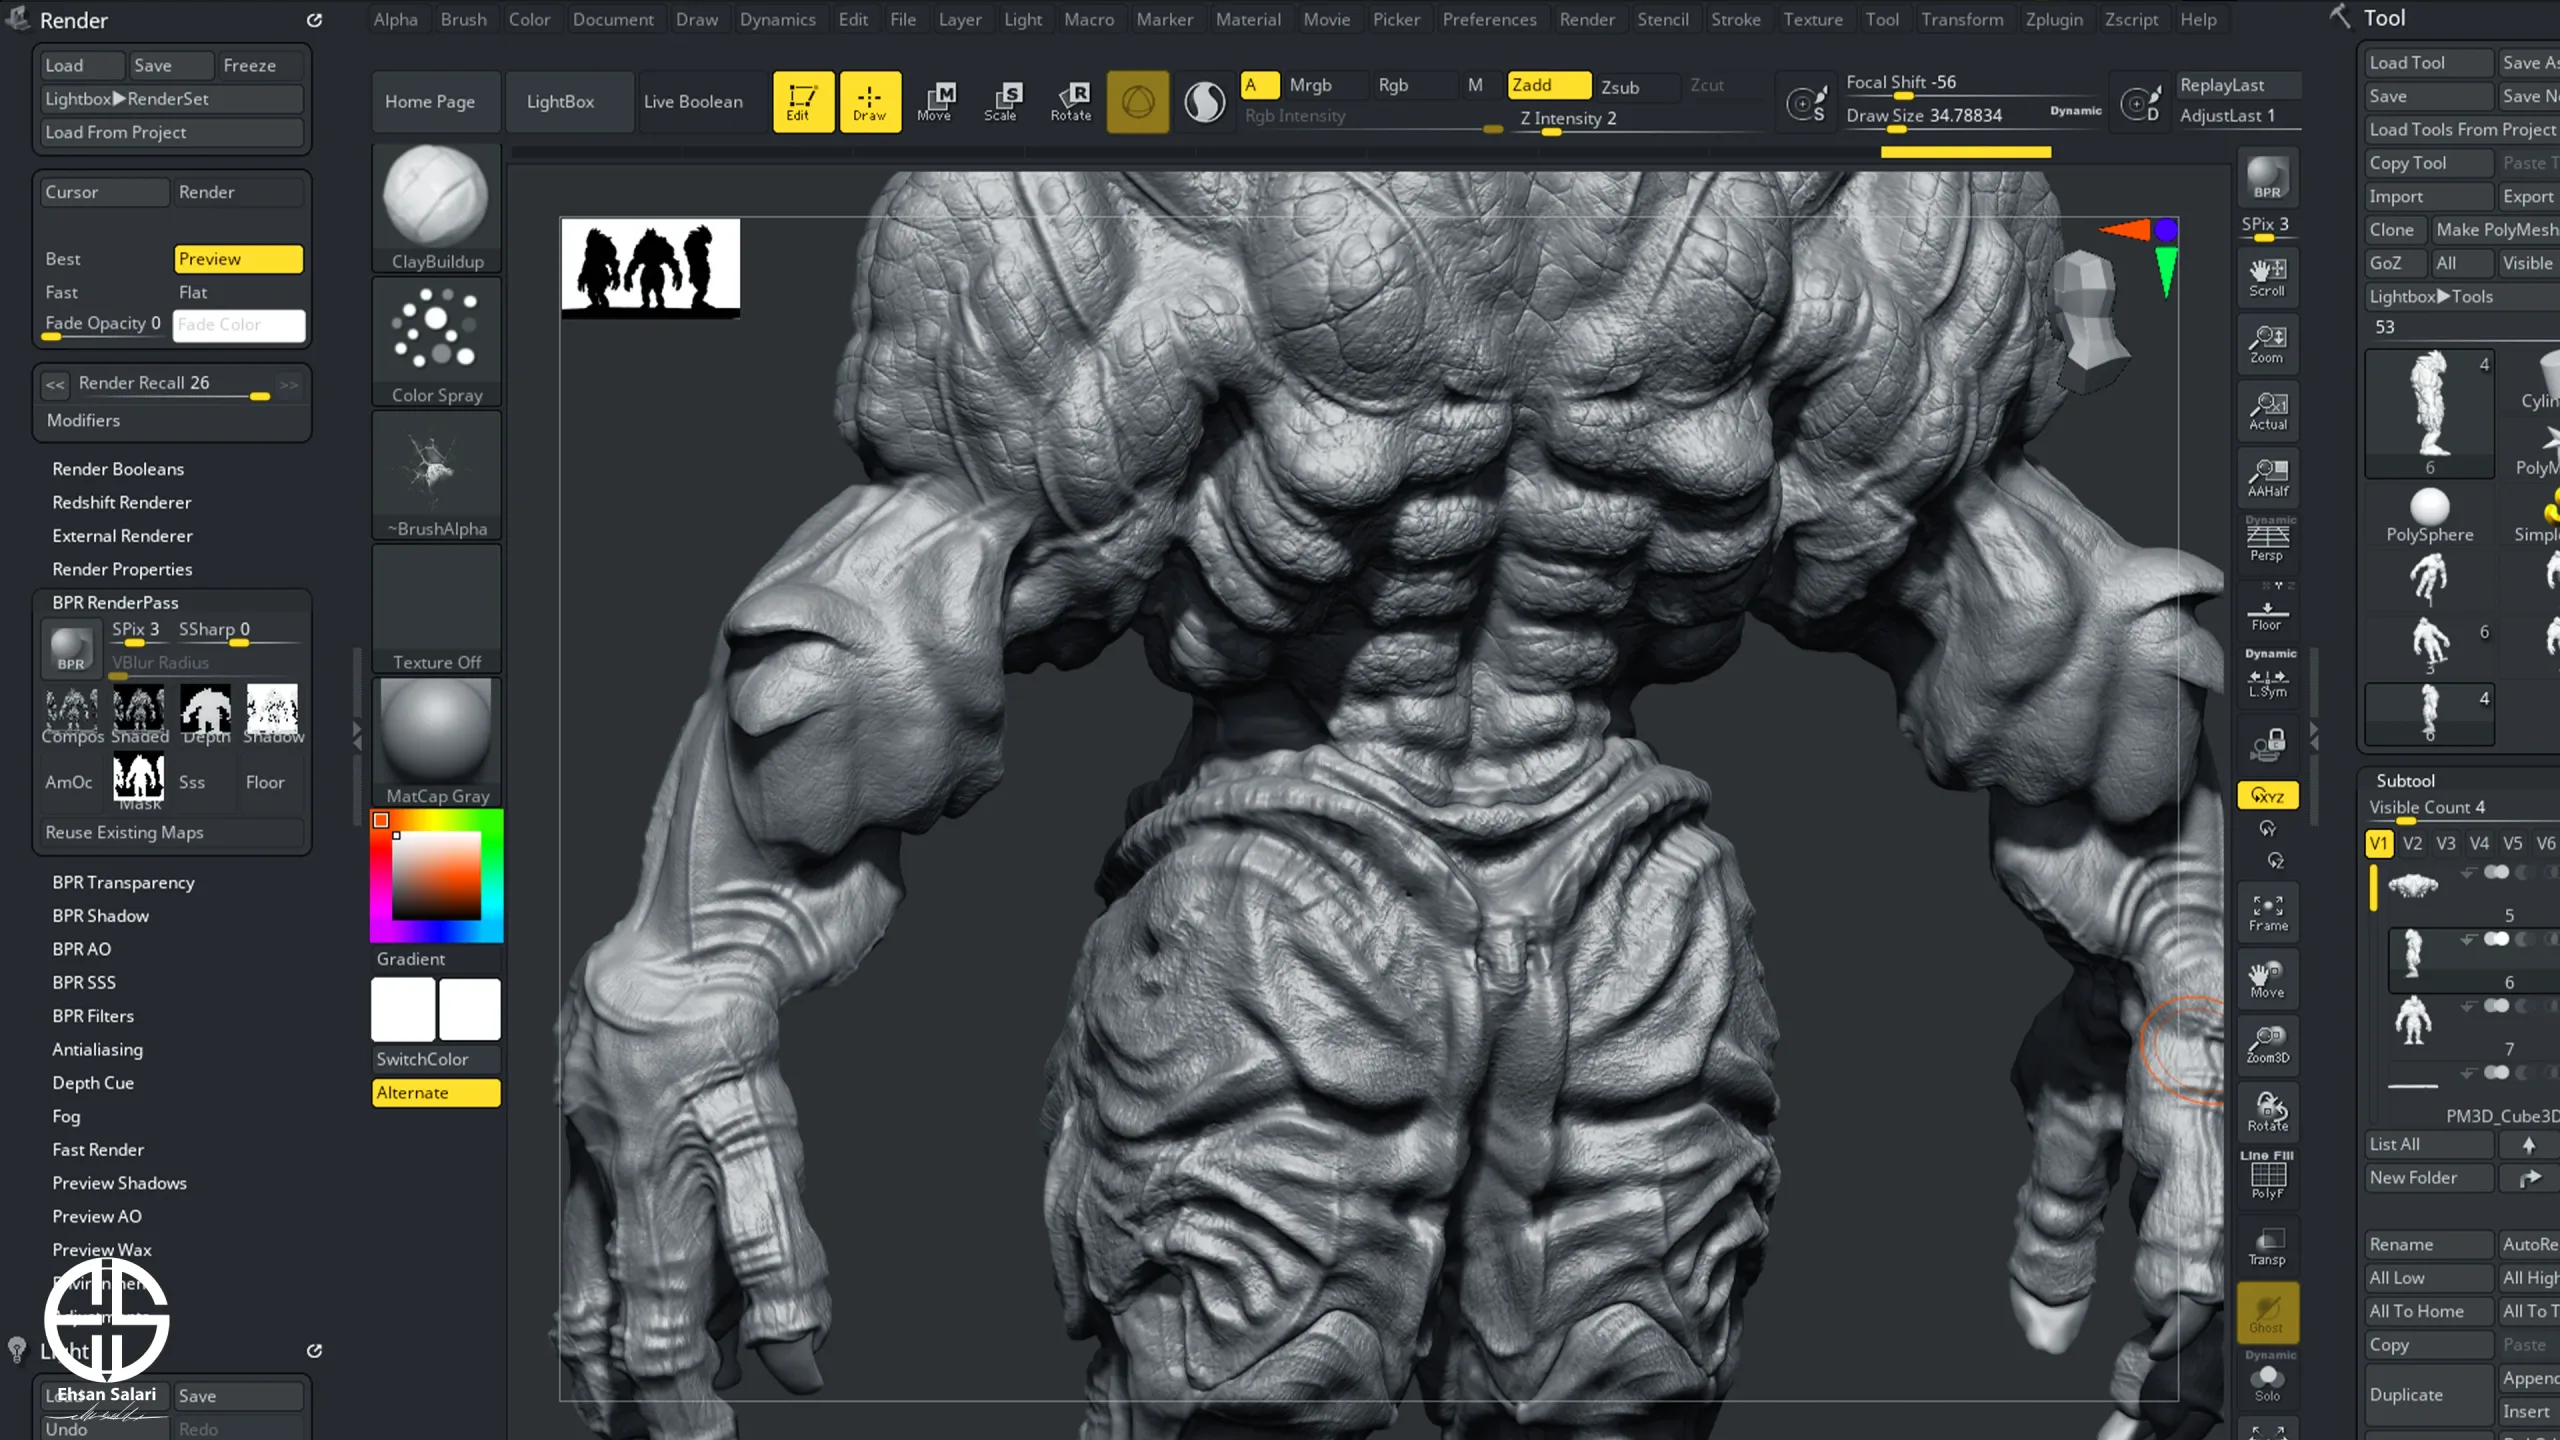Viewport: 2560px width, 1440px height.
Task: Switch to Scale transform tool
Action: click(1002, 101)
